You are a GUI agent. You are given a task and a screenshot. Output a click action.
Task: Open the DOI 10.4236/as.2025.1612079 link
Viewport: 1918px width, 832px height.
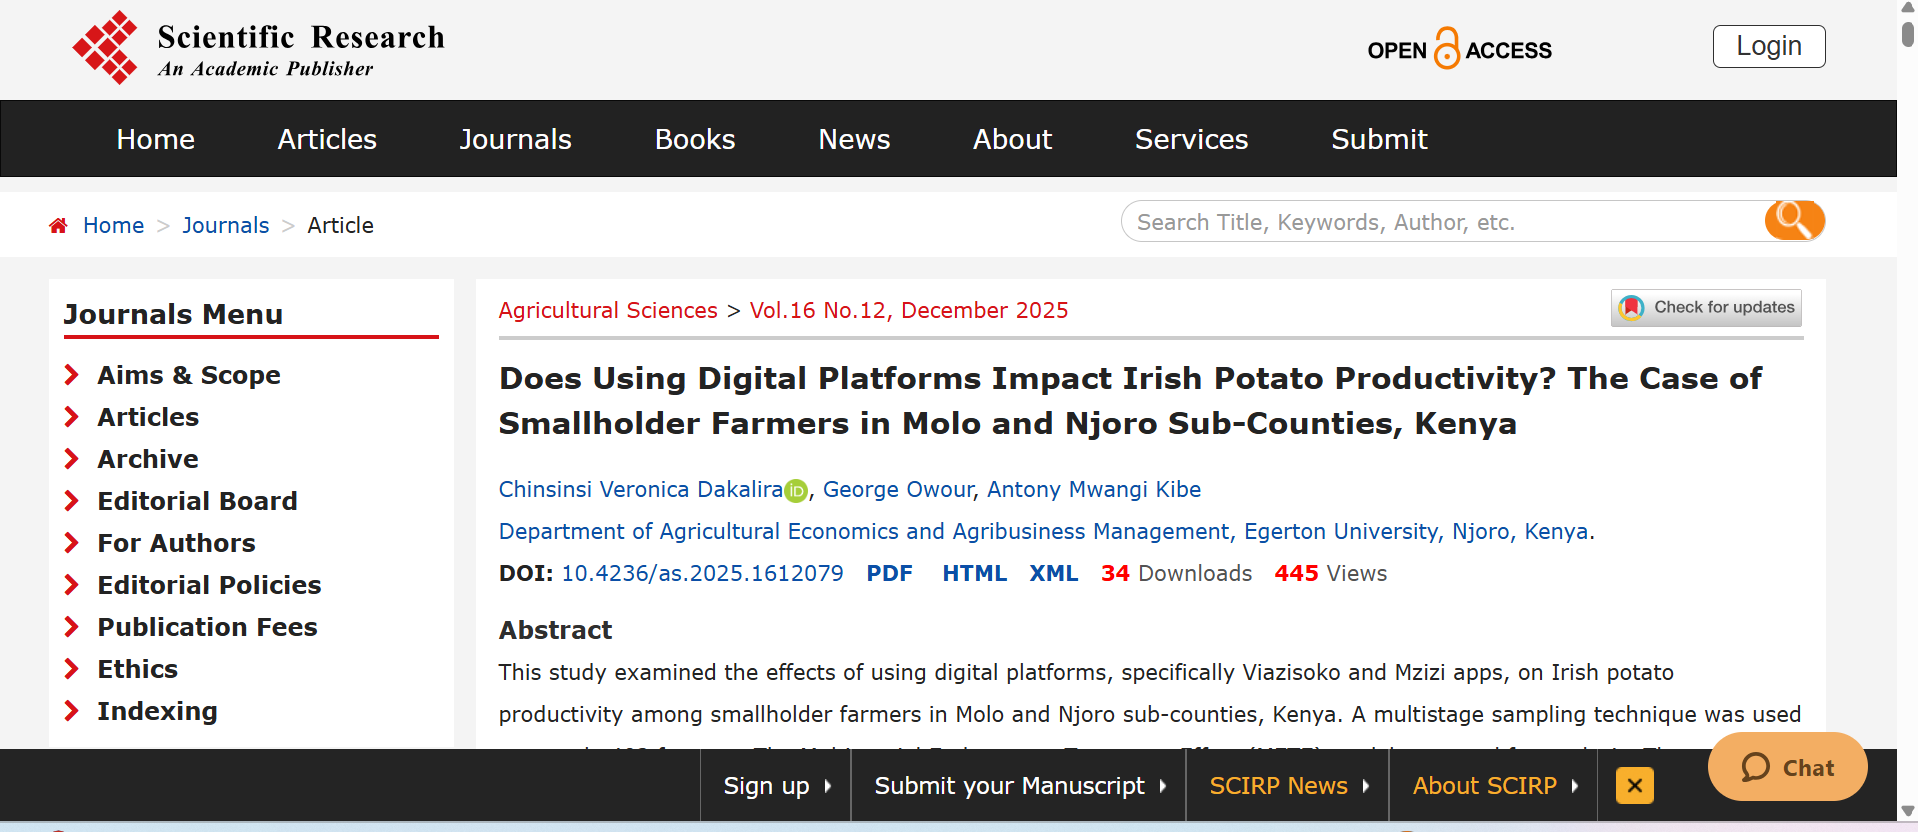[702, 573]
